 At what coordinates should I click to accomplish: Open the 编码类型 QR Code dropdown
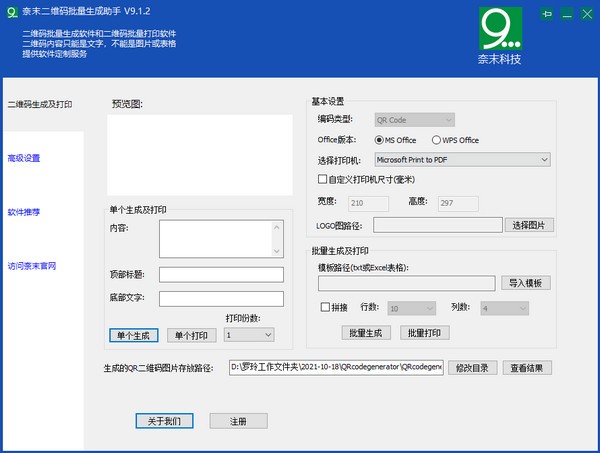[414, 120]
